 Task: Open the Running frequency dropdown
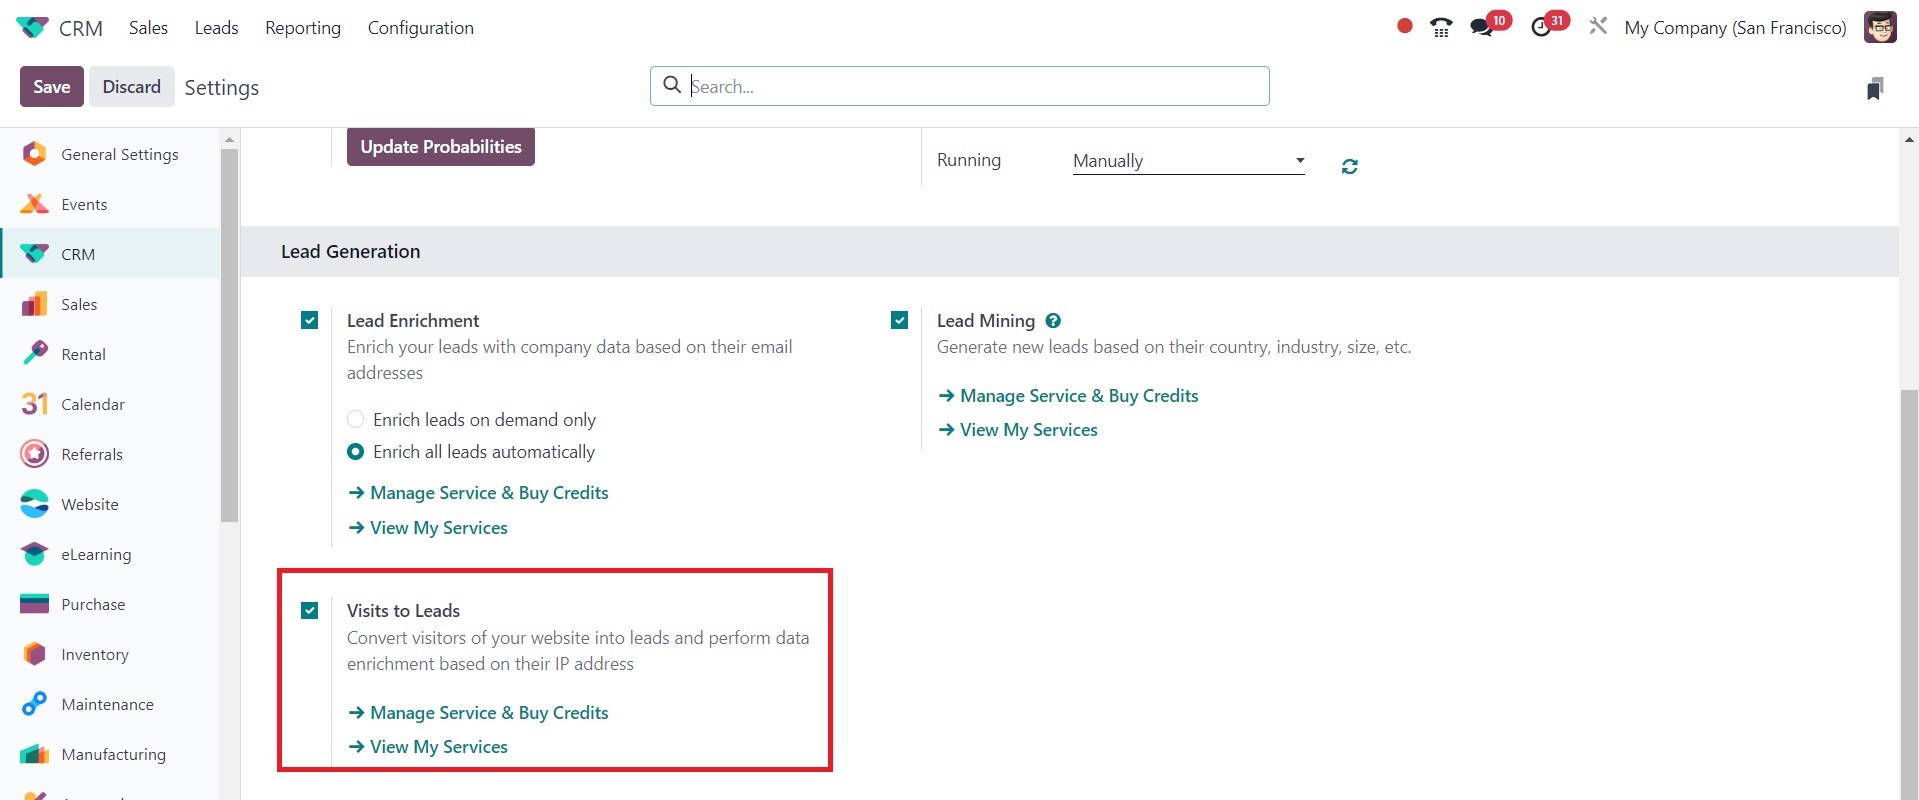tap(1188, 161)
